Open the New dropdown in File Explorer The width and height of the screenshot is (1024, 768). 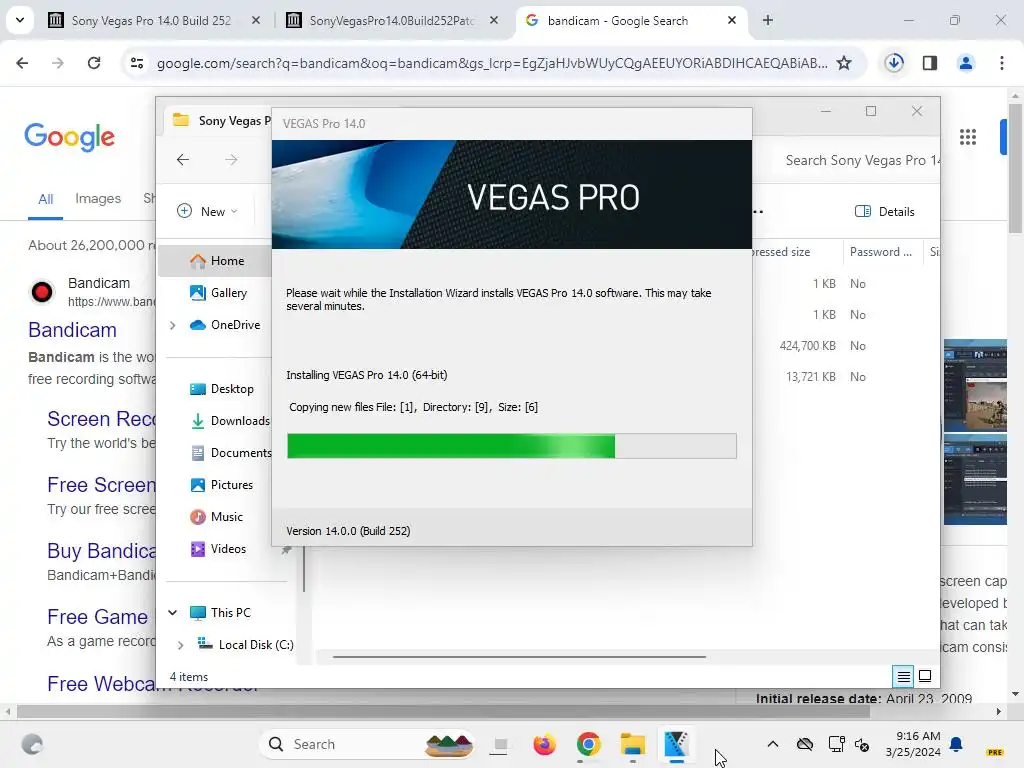[x=207, y=212]
